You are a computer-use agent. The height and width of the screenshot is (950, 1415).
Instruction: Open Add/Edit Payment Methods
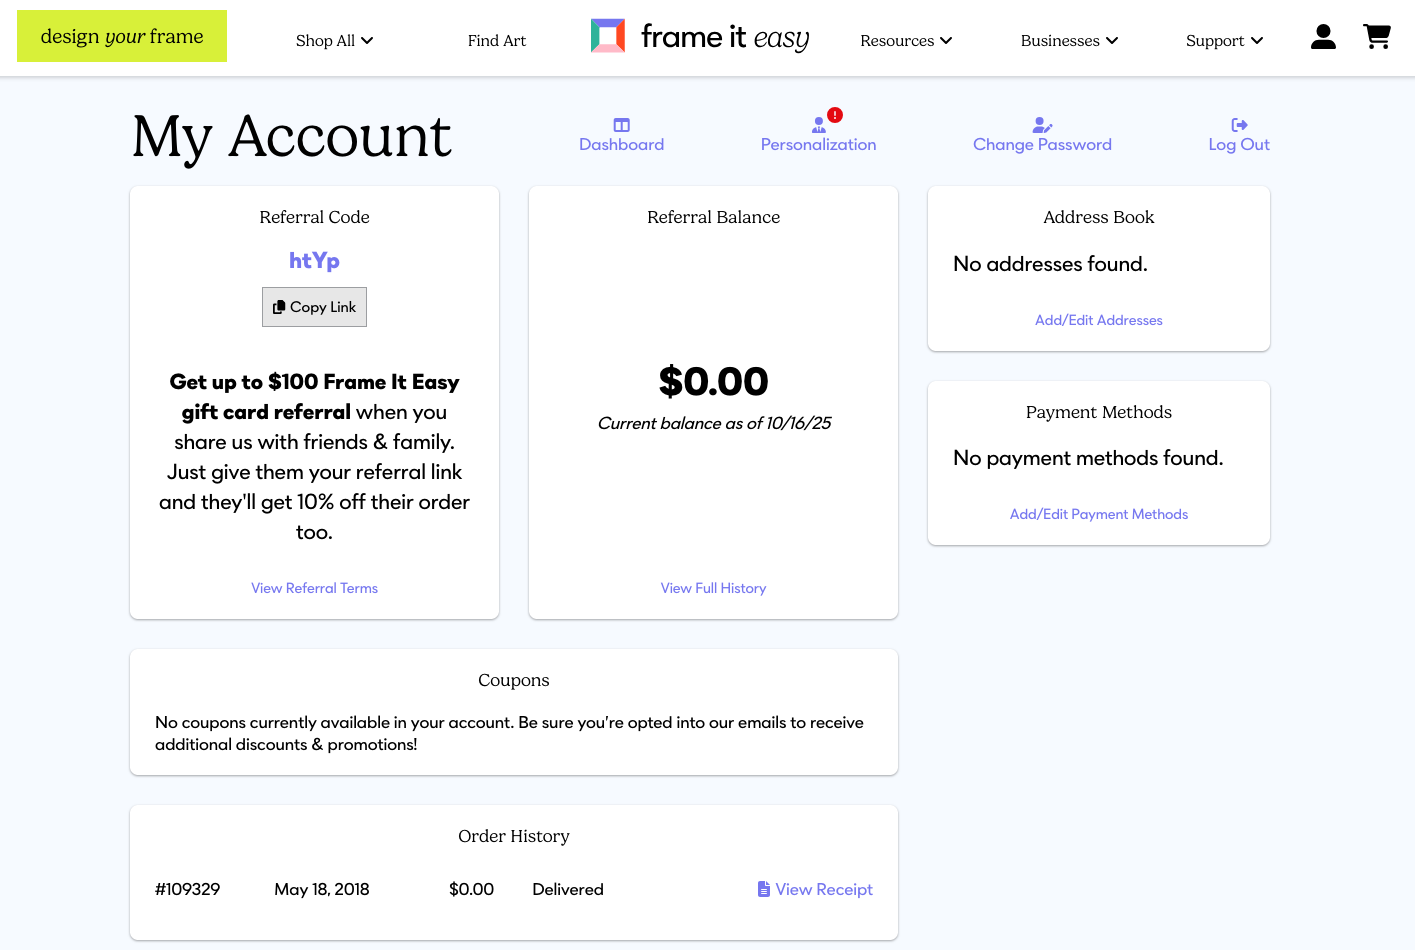coord(1098,514)
